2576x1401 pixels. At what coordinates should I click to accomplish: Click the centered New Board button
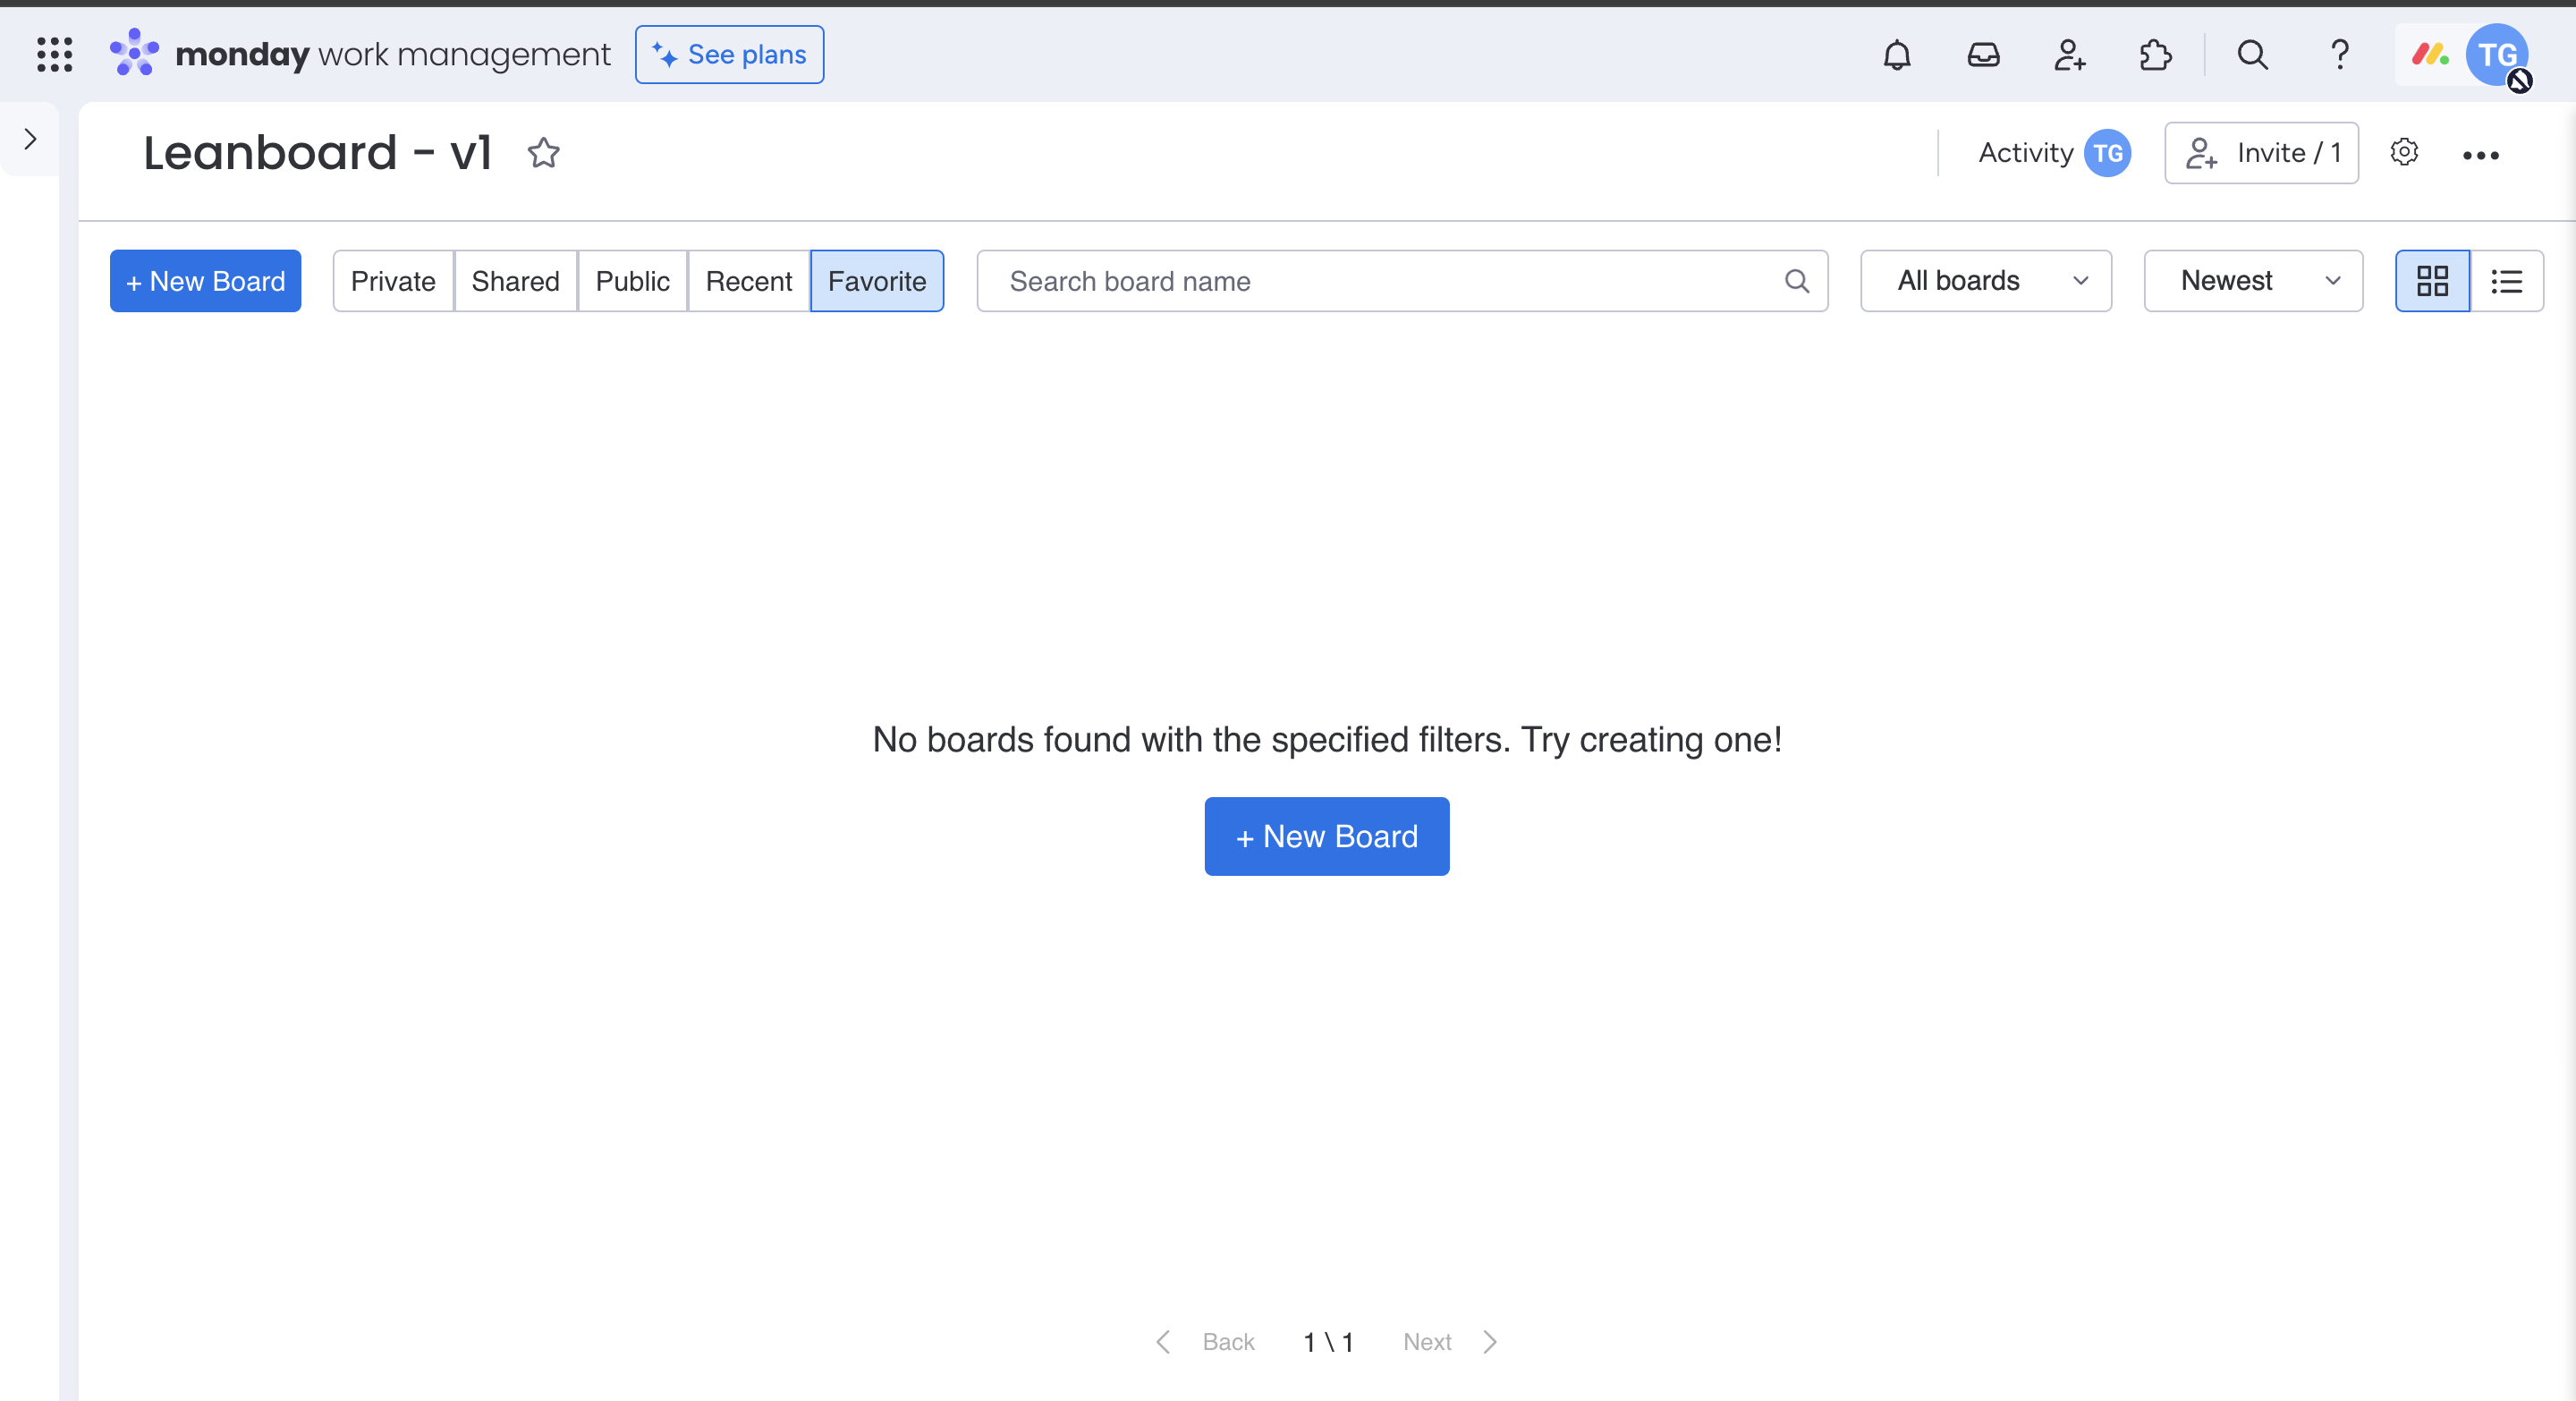(x=1326, y=836)
